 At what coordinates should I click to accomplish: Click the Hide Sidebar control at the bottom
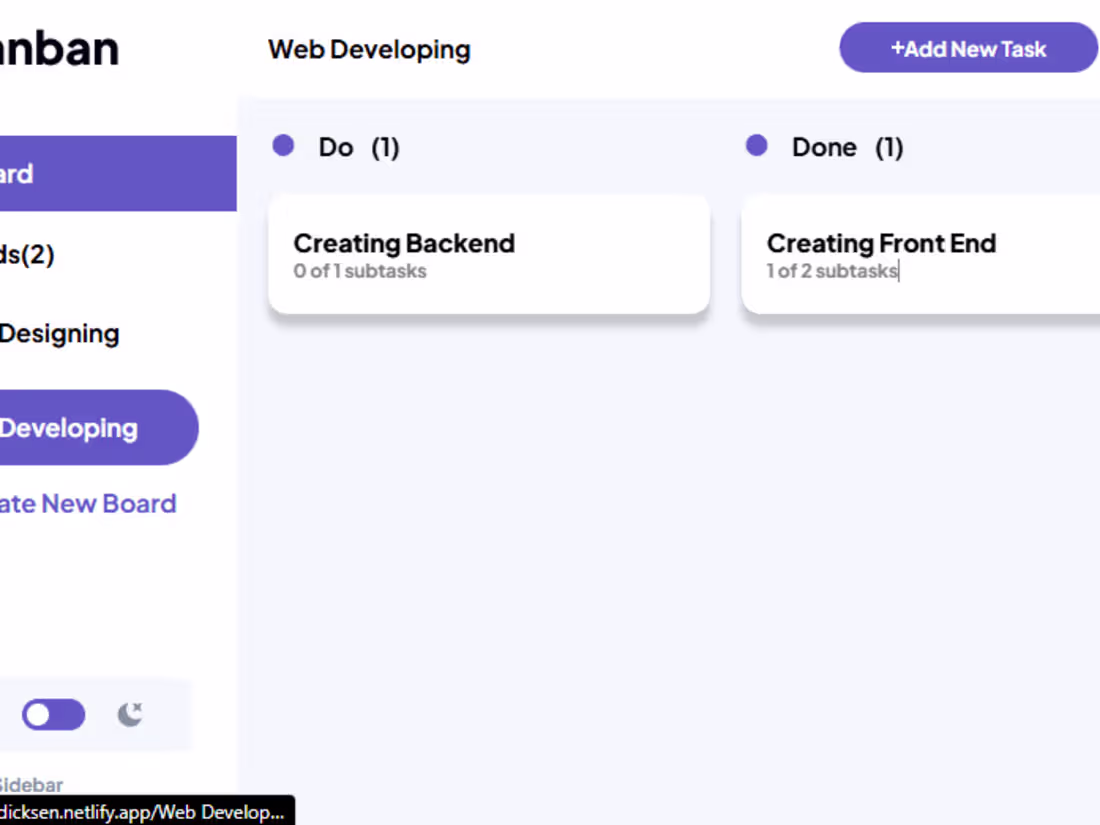(30, 785)
